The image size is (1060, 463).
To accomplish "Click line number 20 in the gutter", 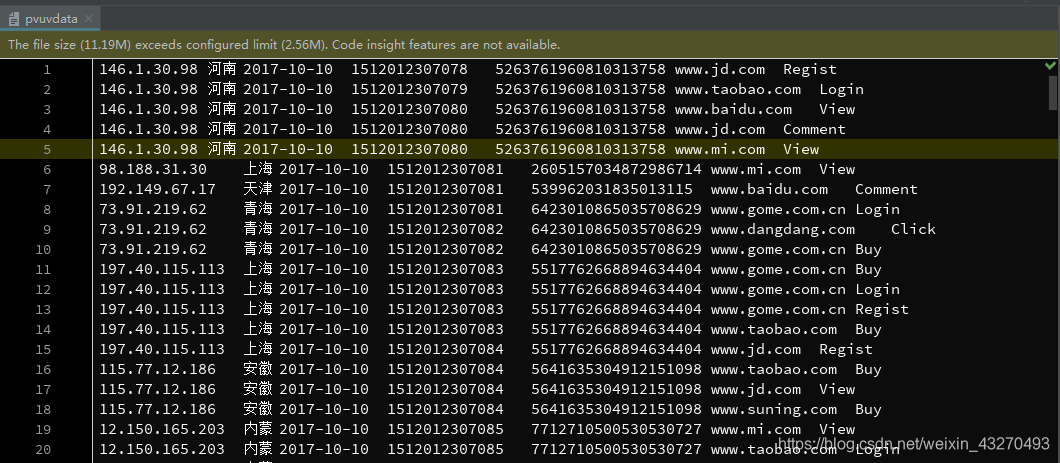I will click(x=43, y=449).
